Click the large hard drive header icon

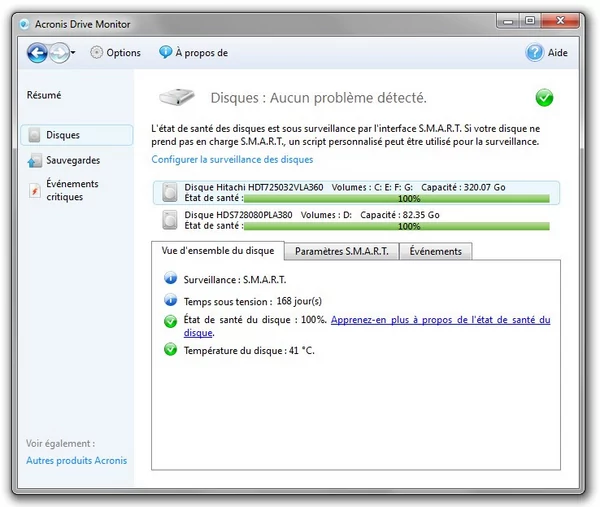click(177, 97)
